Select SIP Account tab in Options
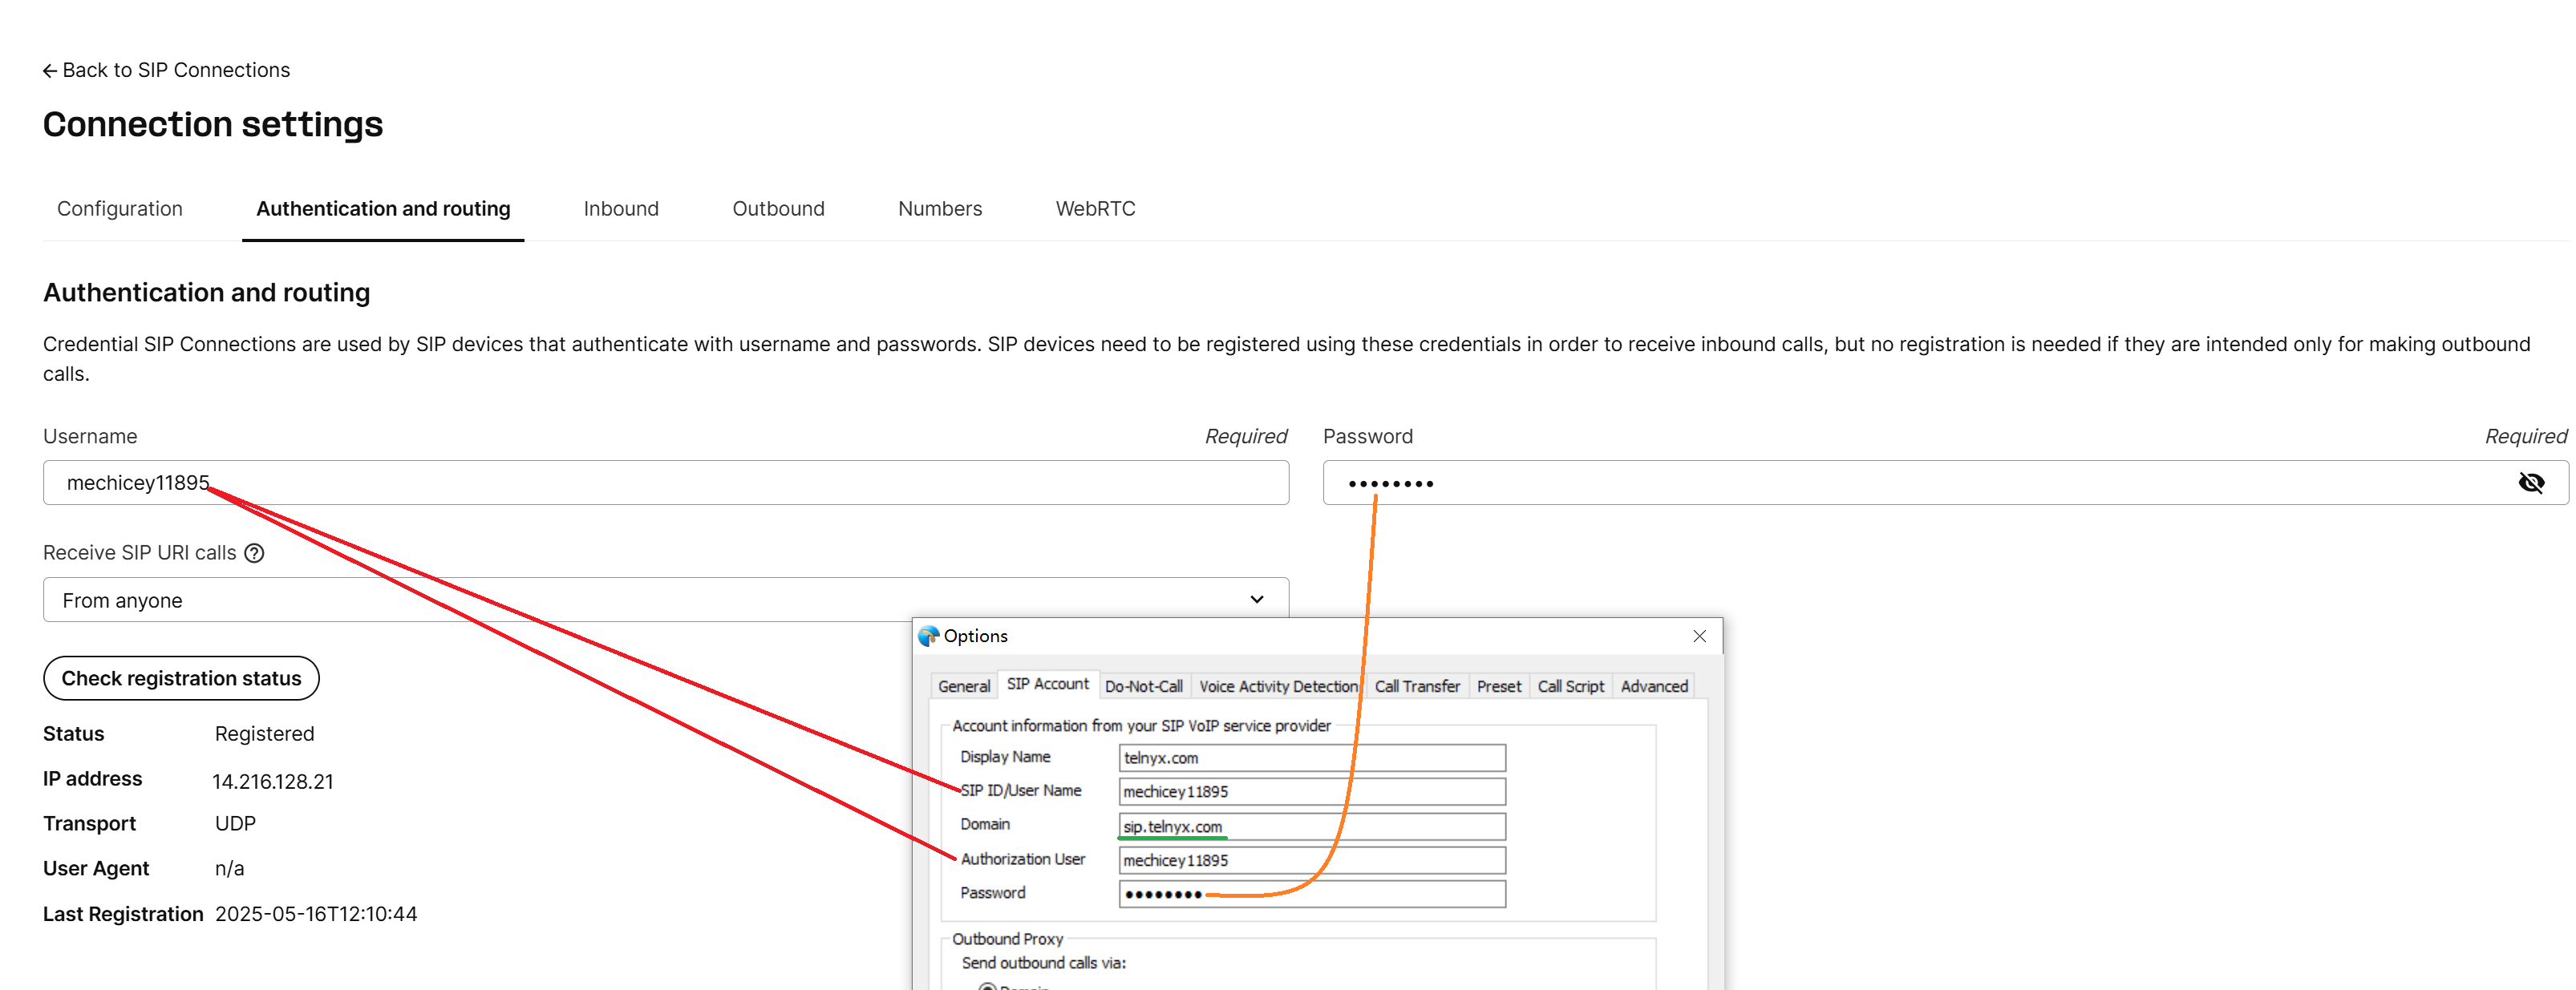The height and width of the screenshot is (990, 2576). (x=1047, y=684)
